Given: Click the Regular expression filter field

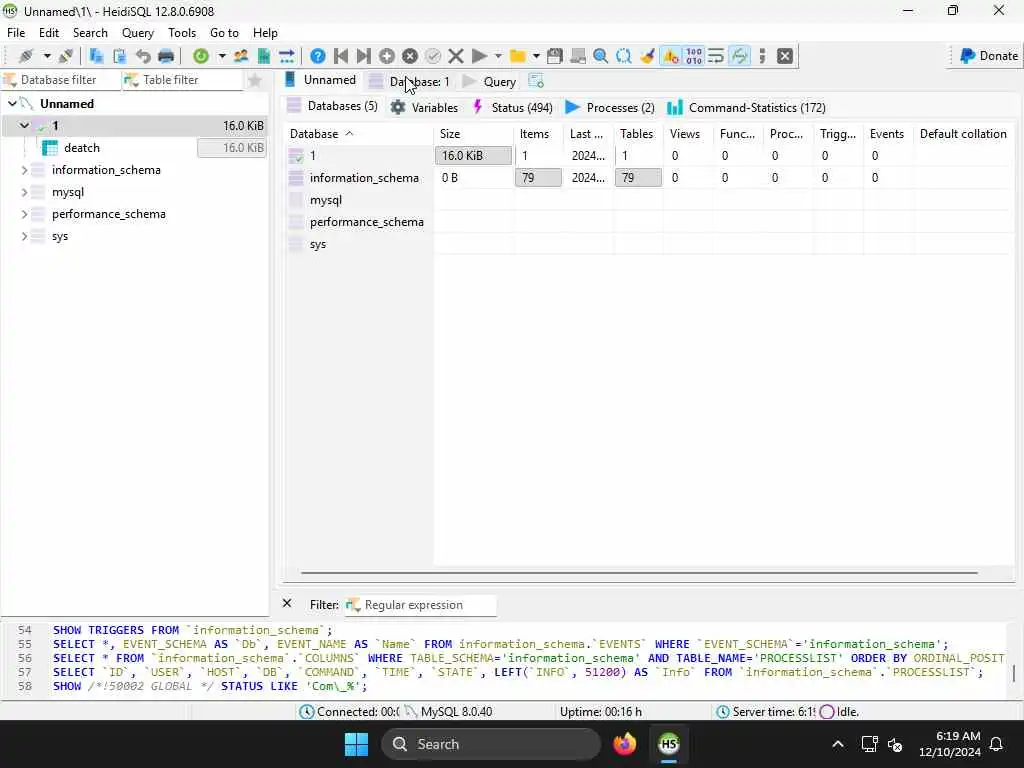Looking at the screenshot, I should 421,605.
